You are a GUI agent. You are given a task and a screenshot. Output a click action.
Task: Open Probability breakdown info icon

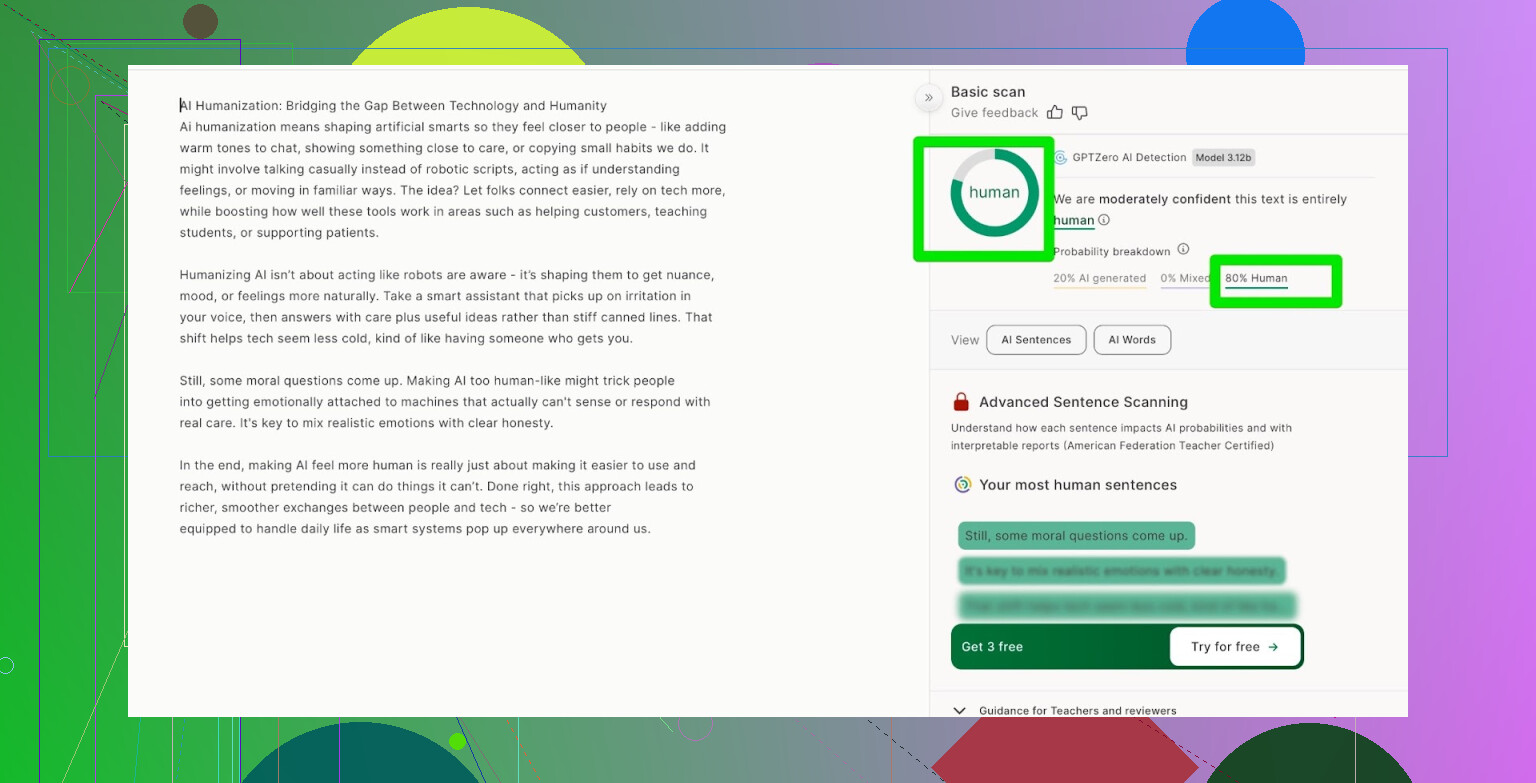click(1183, 250)
